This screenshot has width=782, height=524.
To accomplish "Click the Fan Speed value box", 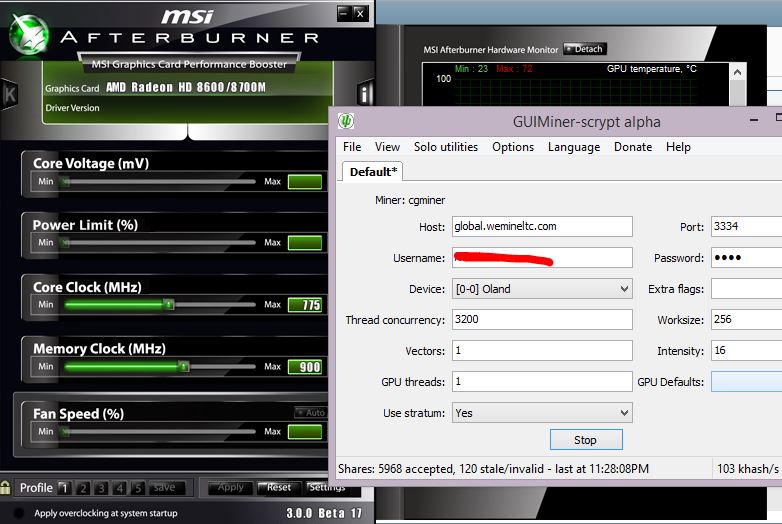I will coord(305,432).
